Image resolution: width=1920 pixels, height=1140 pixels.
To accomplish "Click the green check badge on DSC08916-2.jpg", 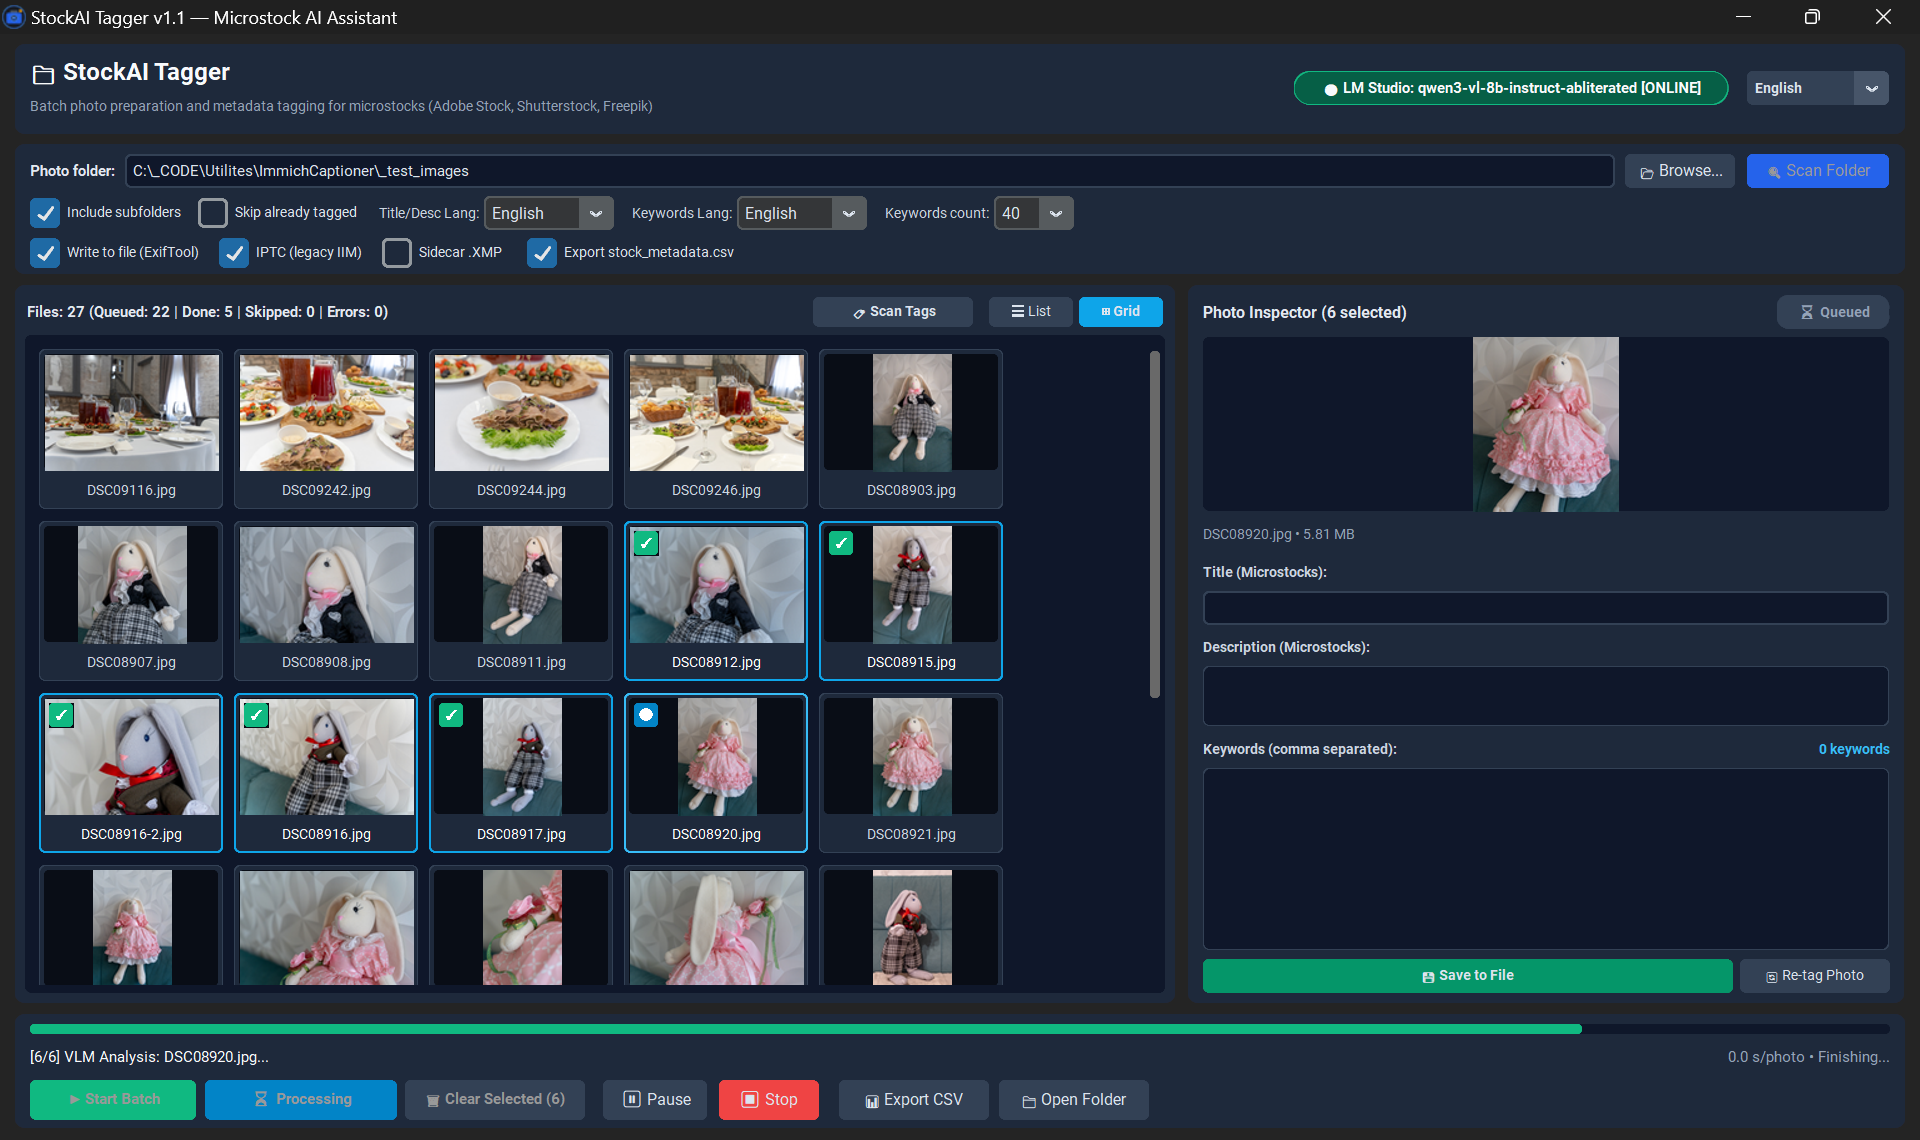I will pyautogui.click(x=61, y=715).
